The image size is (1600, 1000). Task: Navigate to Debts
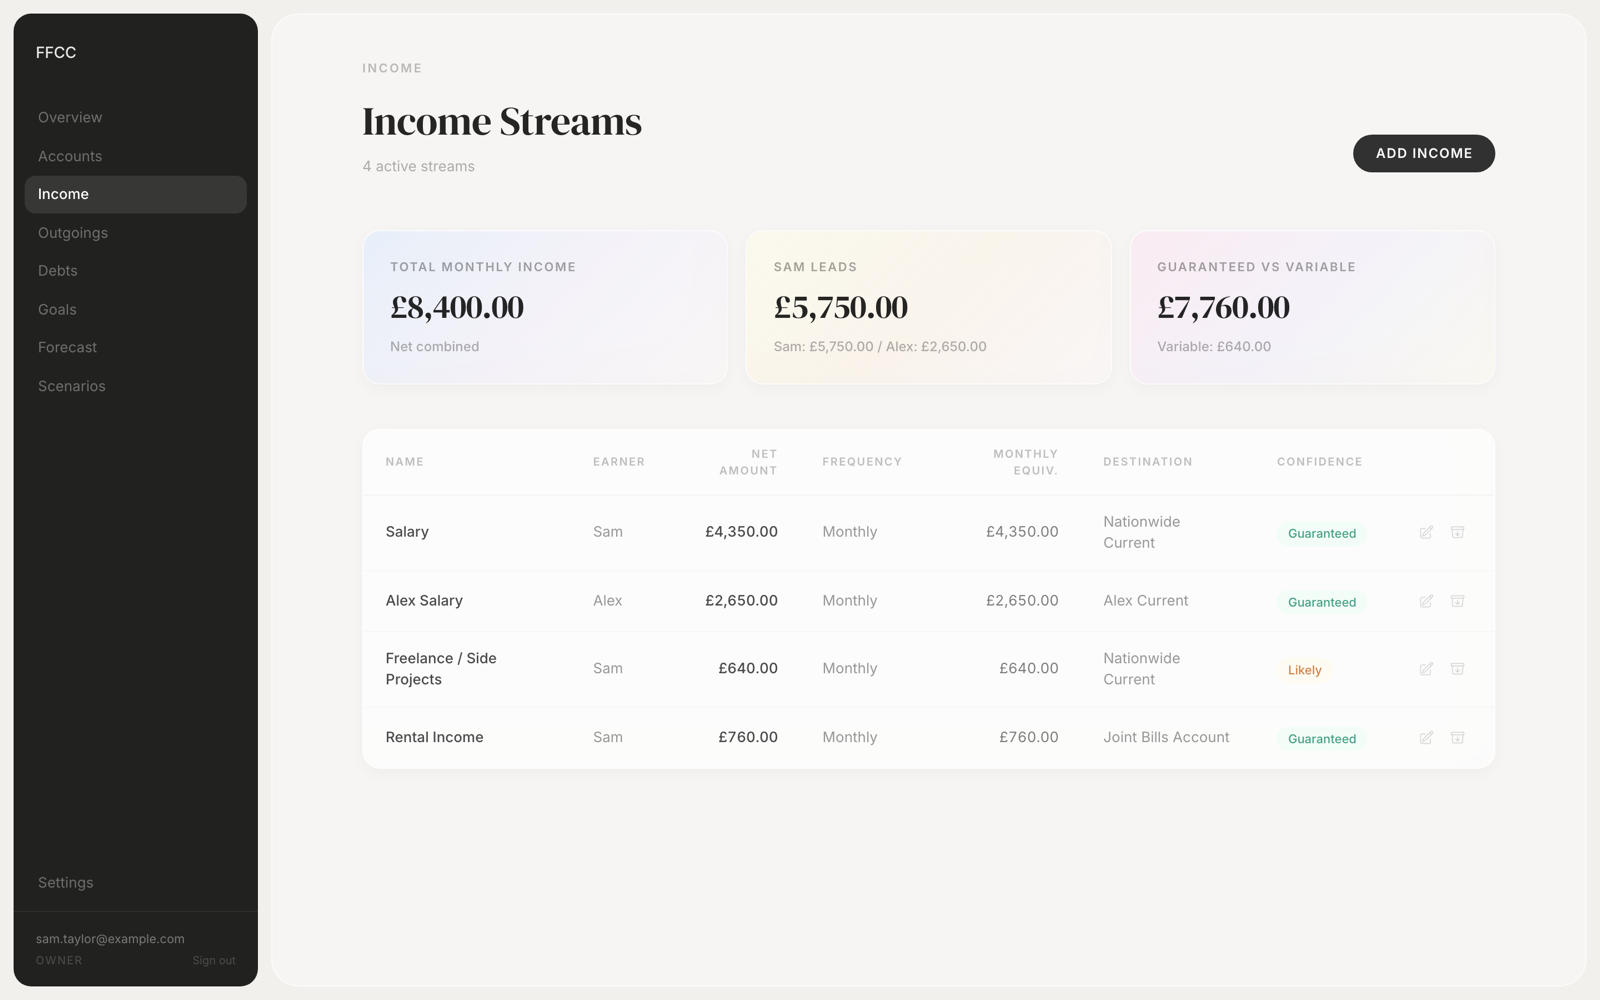pos(135,271)
